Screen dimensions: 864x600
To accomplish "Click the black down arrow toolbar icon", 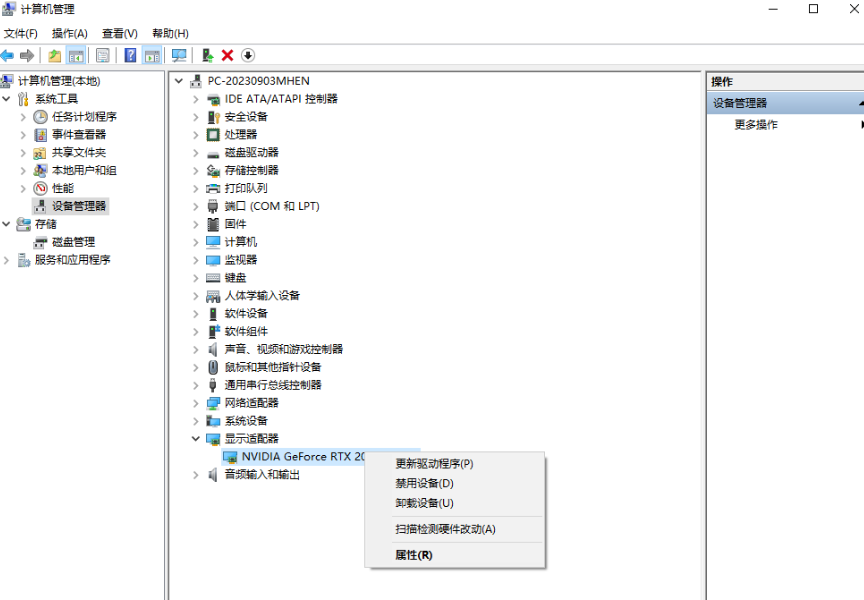I will click(x=248, y=55).
